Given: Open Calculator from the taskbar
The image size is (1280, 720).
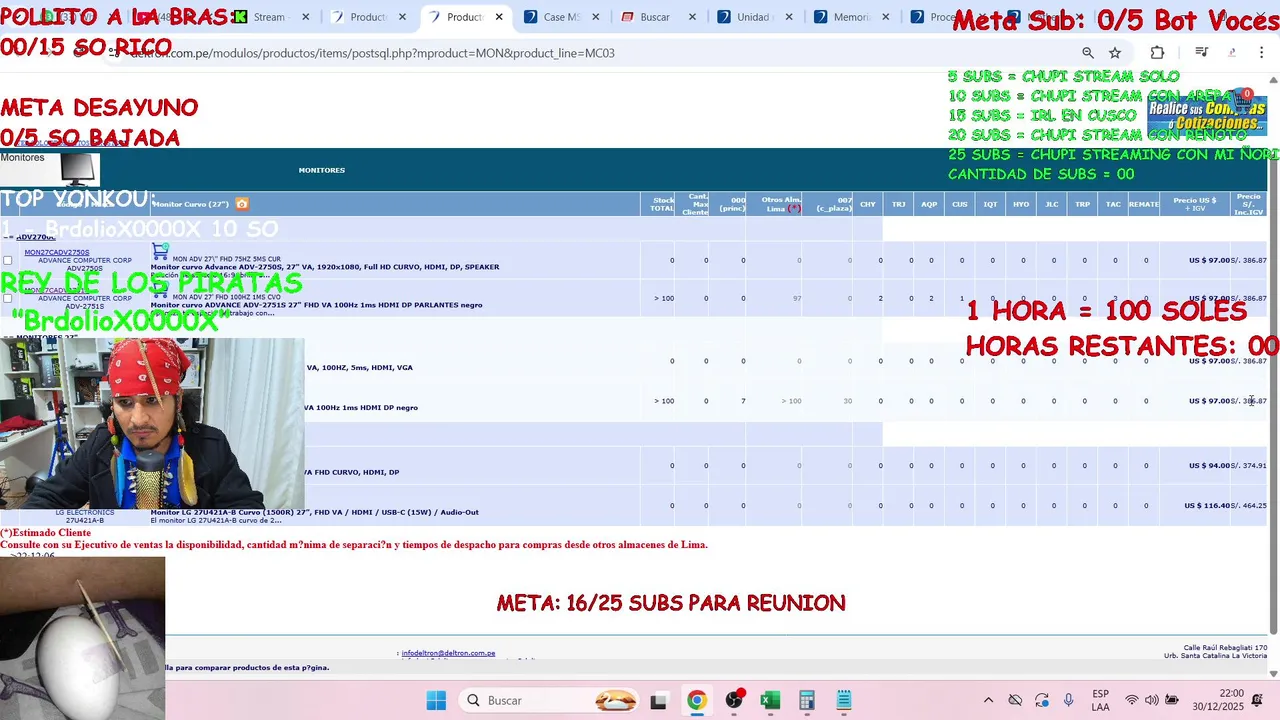Looking at the screenshot, I should (807, 701).
